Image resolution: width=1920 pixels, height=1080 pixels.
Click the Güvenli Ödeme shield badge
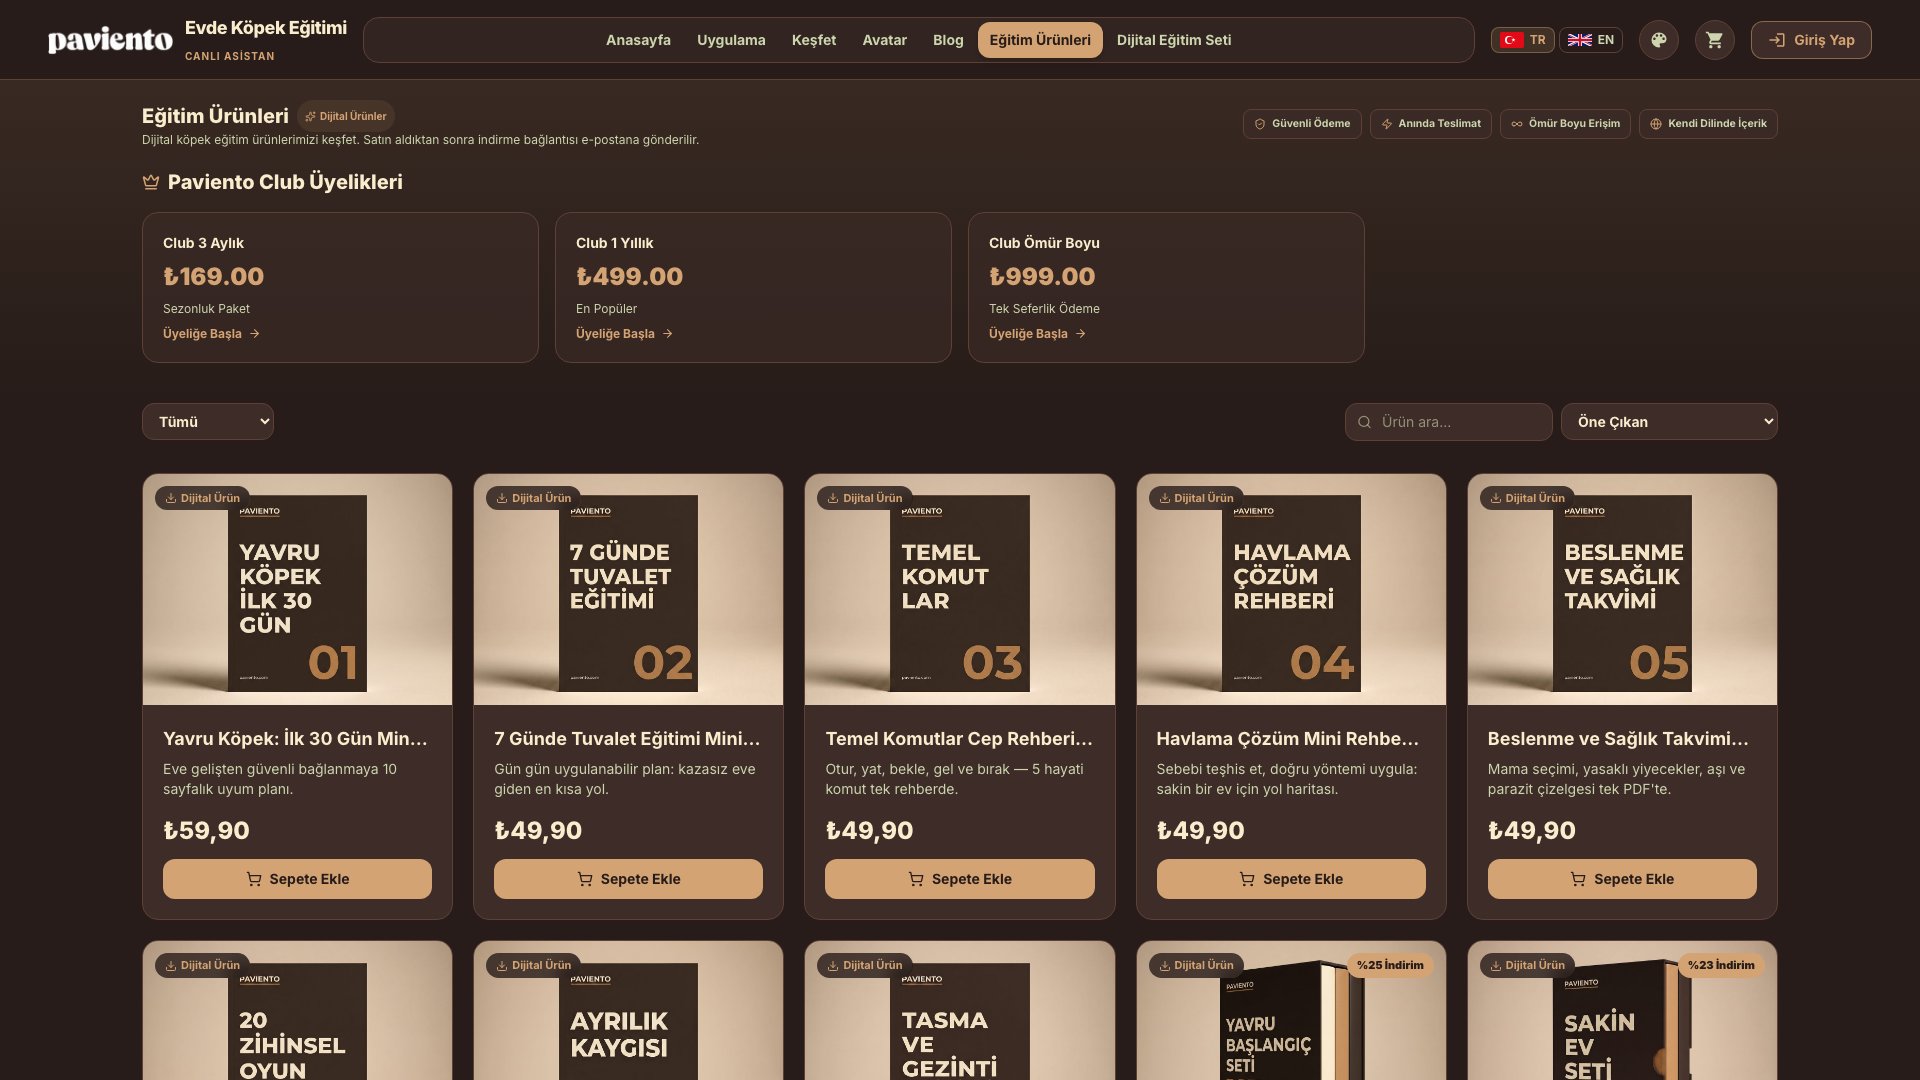[1302, 124]
